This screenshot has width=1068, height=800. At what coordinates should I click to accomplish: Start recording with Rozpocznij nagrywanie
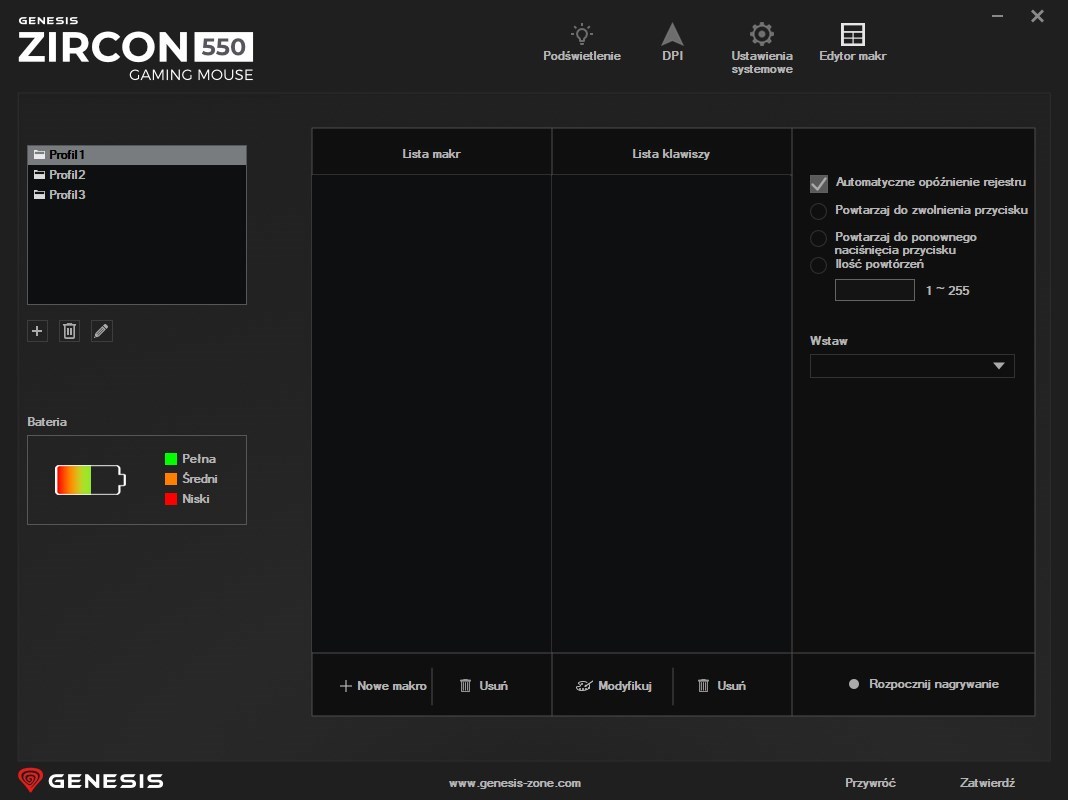[924, 684]
